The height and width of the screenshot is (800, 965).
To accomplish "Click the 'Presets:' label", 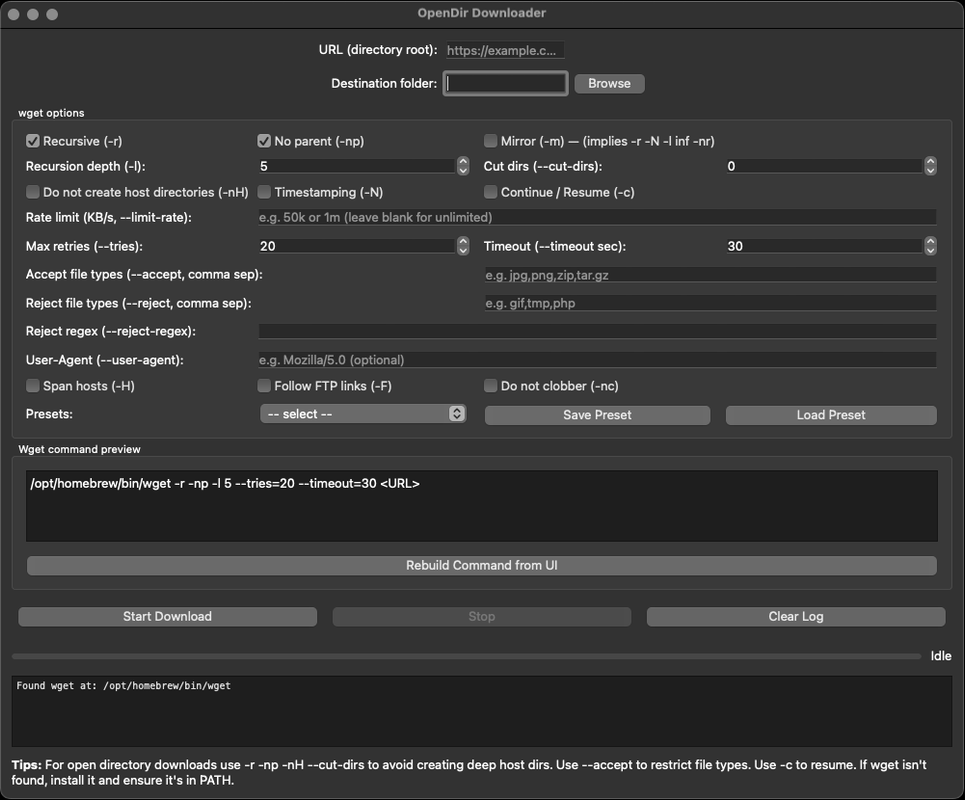I will click(49, 414).
